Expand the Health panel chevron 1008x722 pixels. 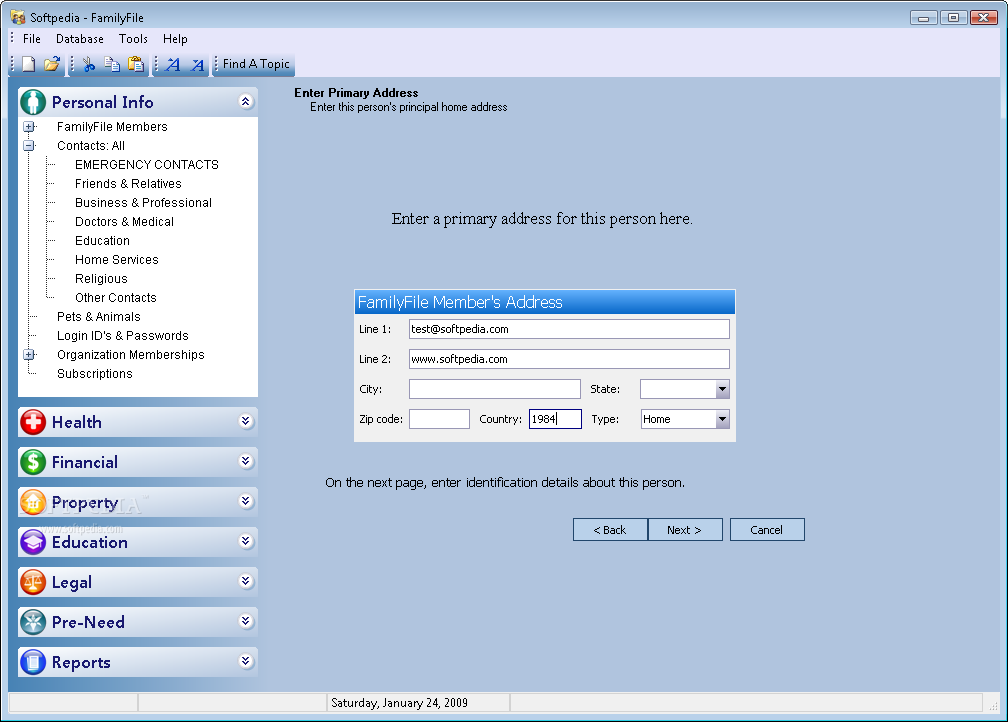coord(246,421)
